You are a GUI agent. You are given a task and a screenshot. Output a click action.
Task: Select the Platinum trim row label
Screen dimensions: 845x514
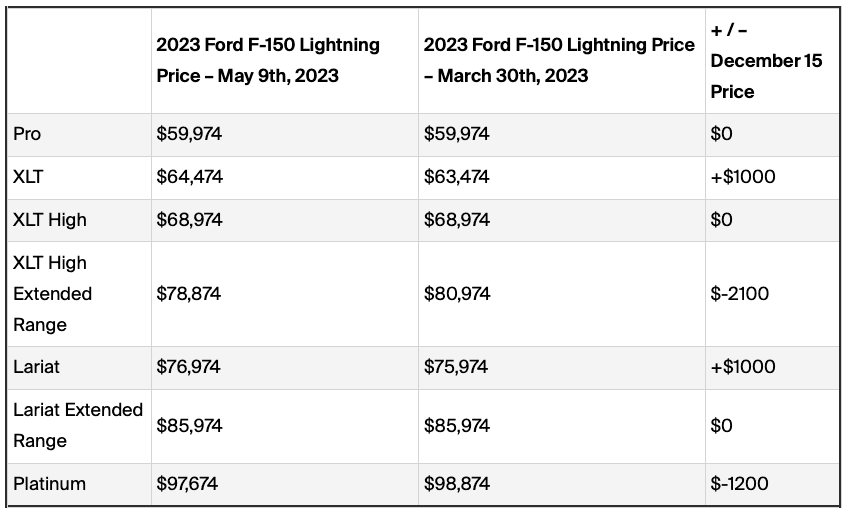pyautogui.click(x=49, y=484)
